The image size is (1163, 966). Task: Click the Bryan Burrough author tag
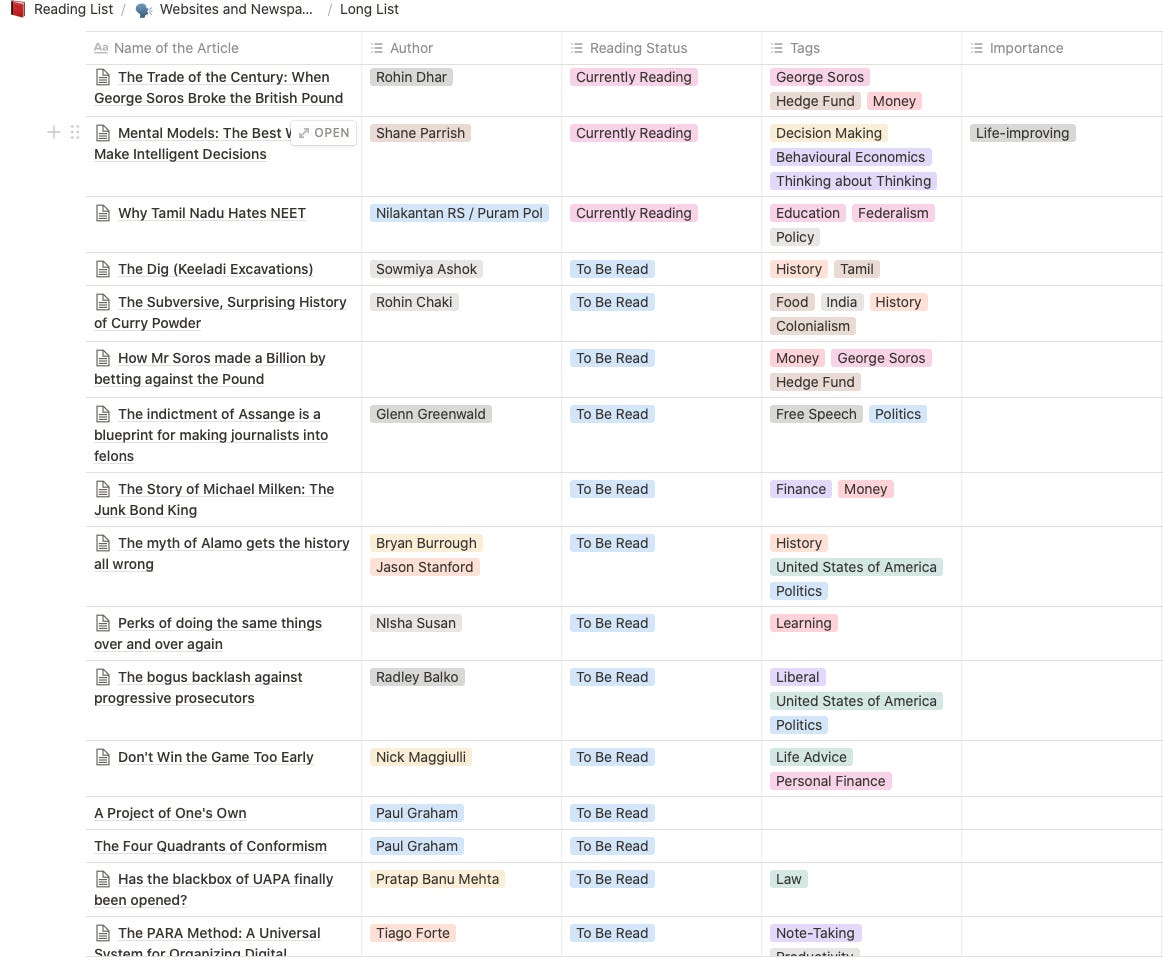[x=426, y=543]
